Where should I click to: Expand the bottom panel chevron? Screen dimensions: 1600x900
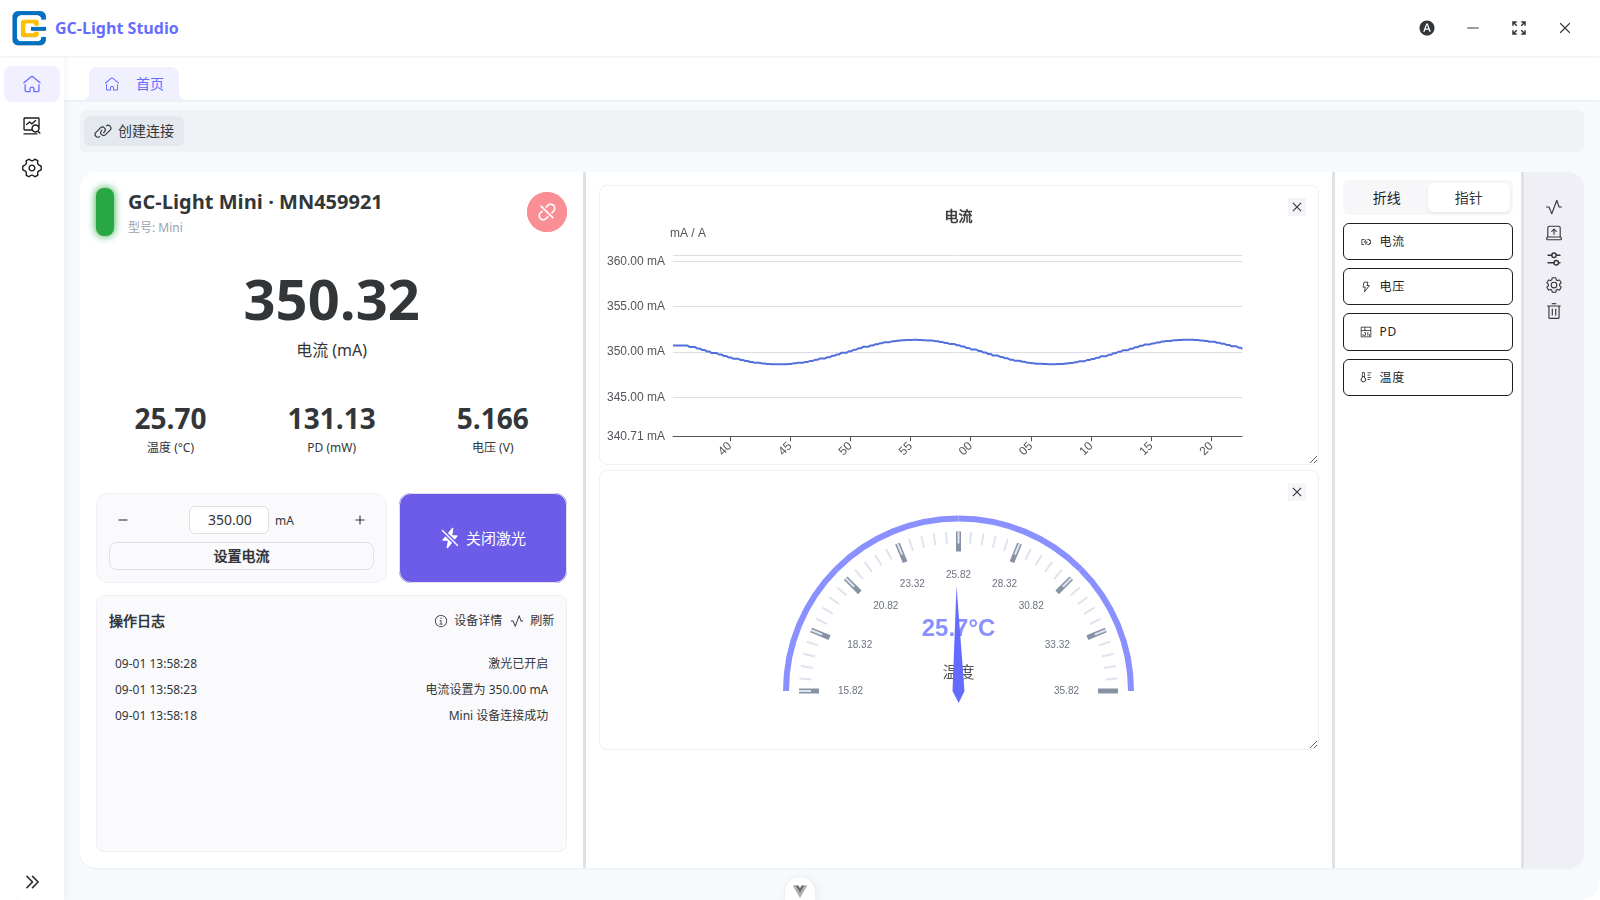pyautogui.click(x=800, y=889)
